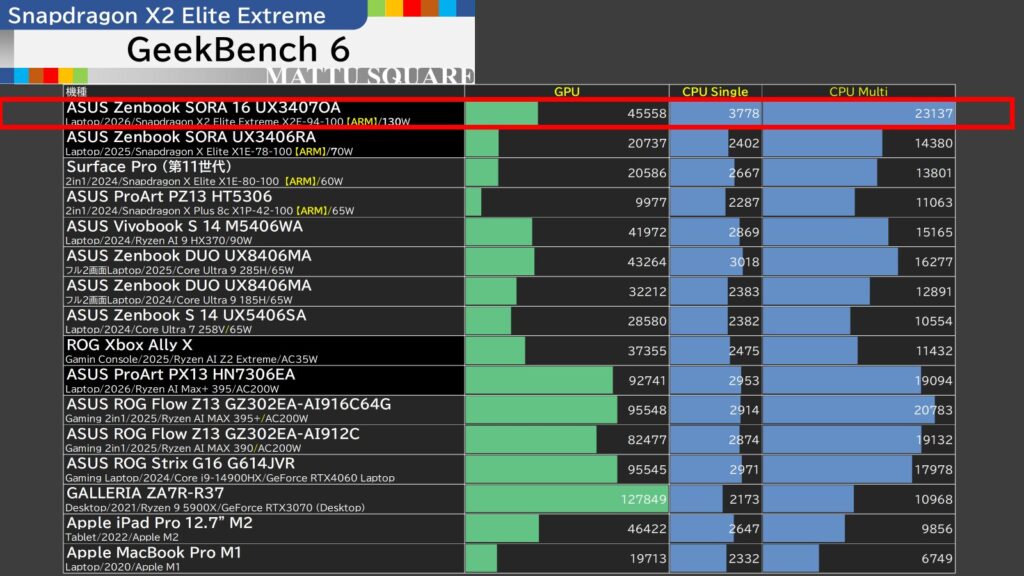Click the CPU Multi column header

click(x=858, y=91)
